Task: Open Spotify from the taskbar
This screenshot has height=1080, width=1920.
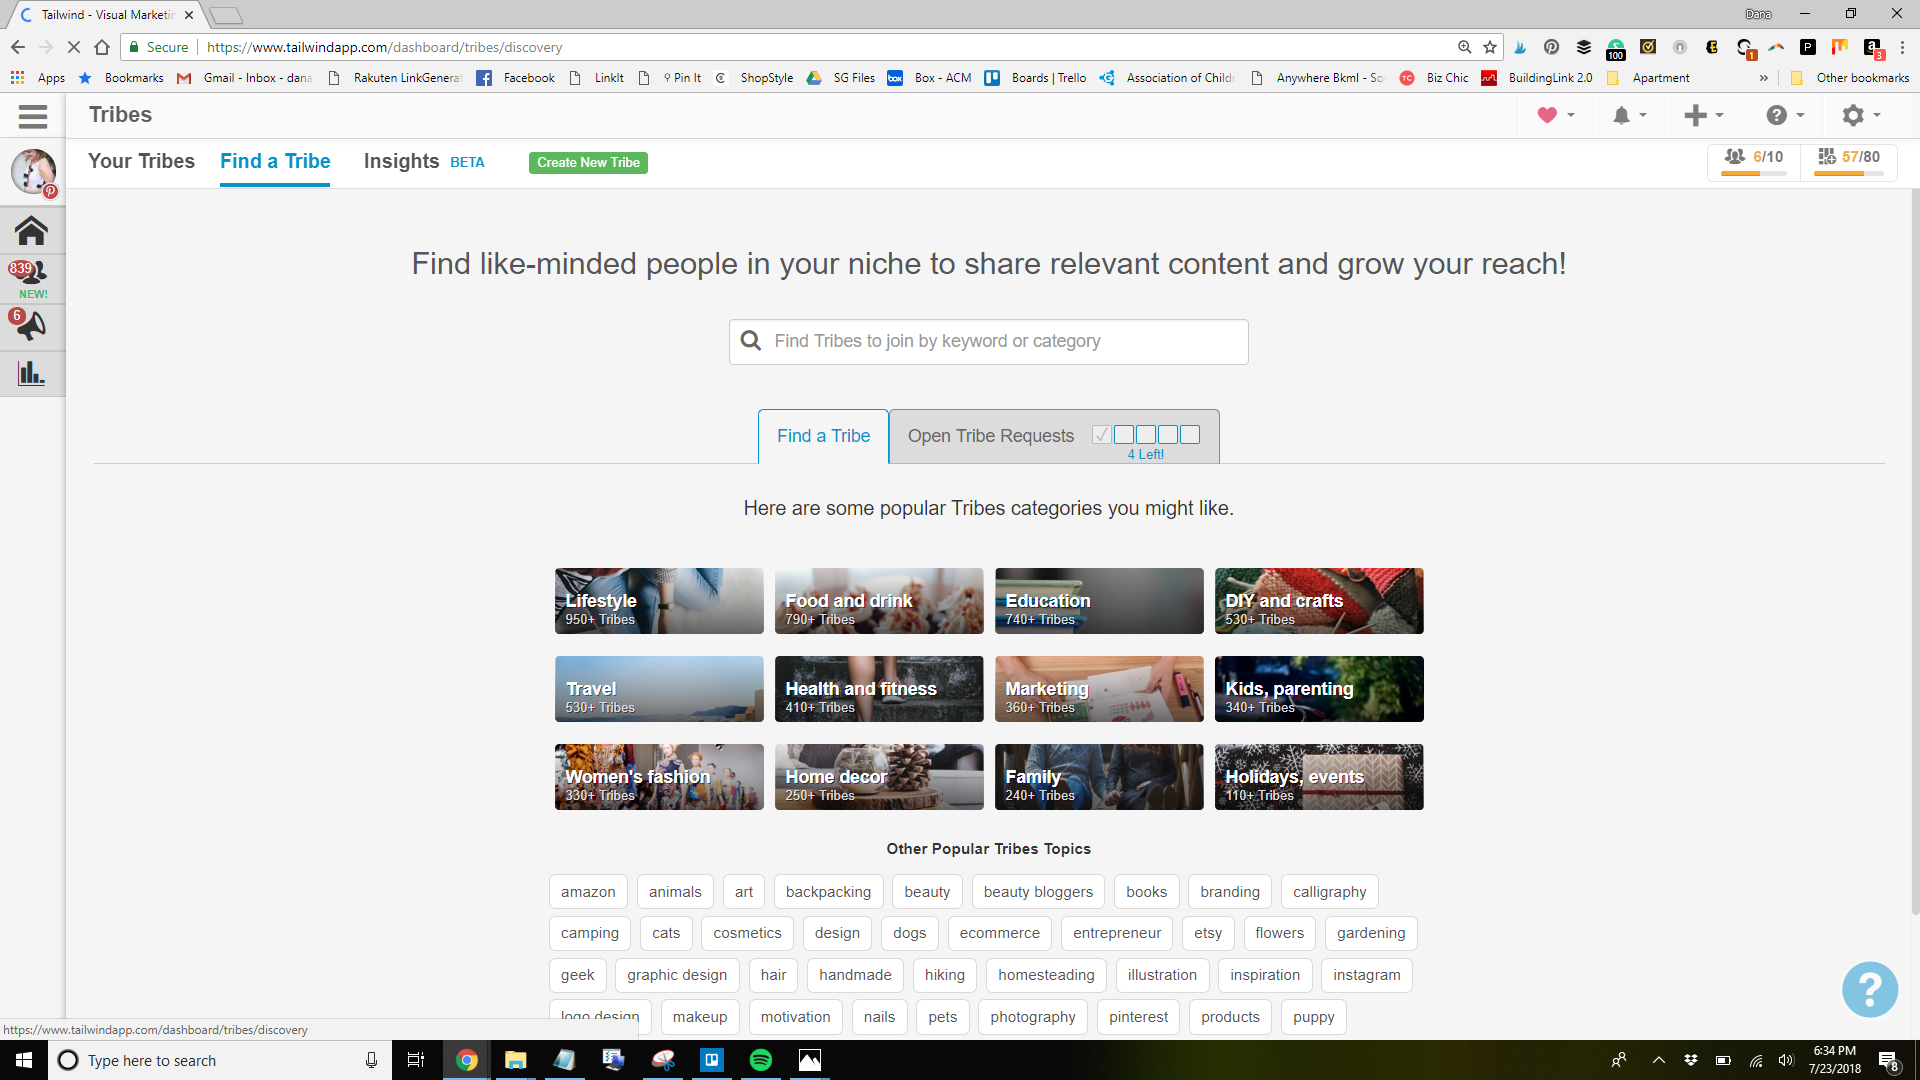Action: [x=761, y=1060]
